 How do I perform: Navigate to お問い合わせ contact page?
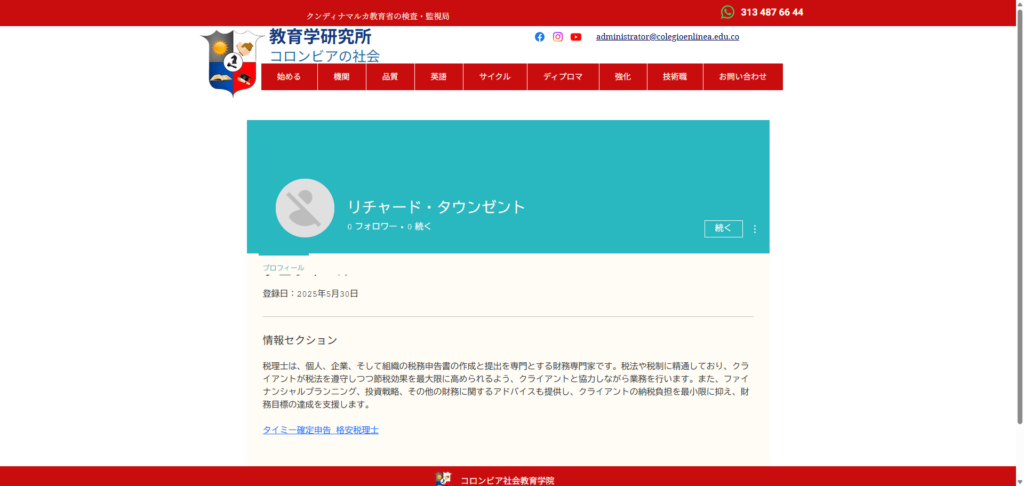(x=742, y=77)
